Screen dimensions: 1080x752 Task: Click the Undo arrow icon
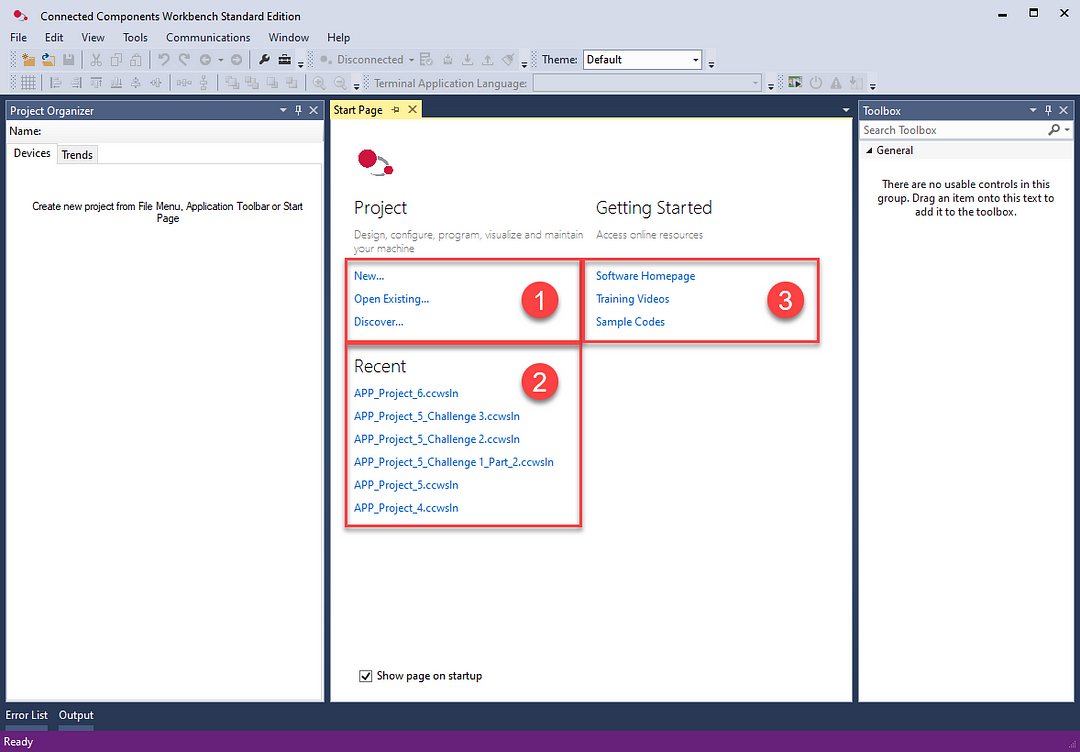[164, 60]
